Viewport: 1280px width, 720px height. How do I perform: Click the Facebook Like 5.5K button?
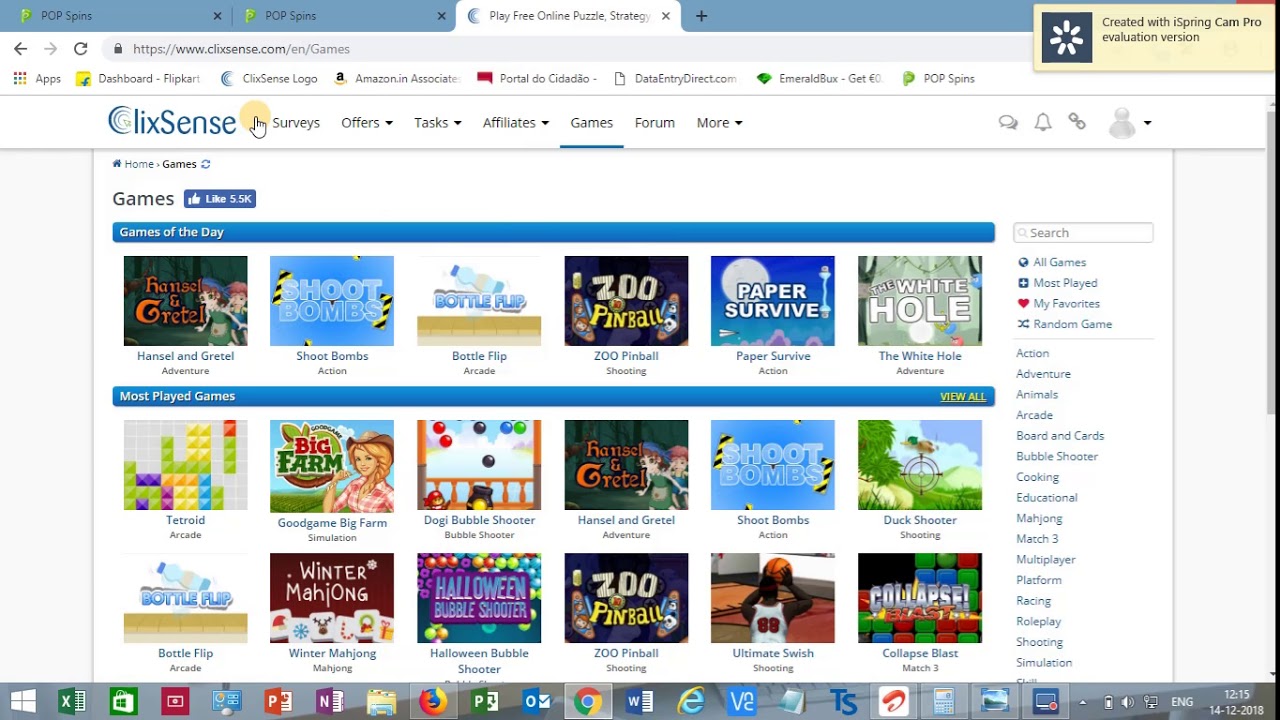click(220, 199)
